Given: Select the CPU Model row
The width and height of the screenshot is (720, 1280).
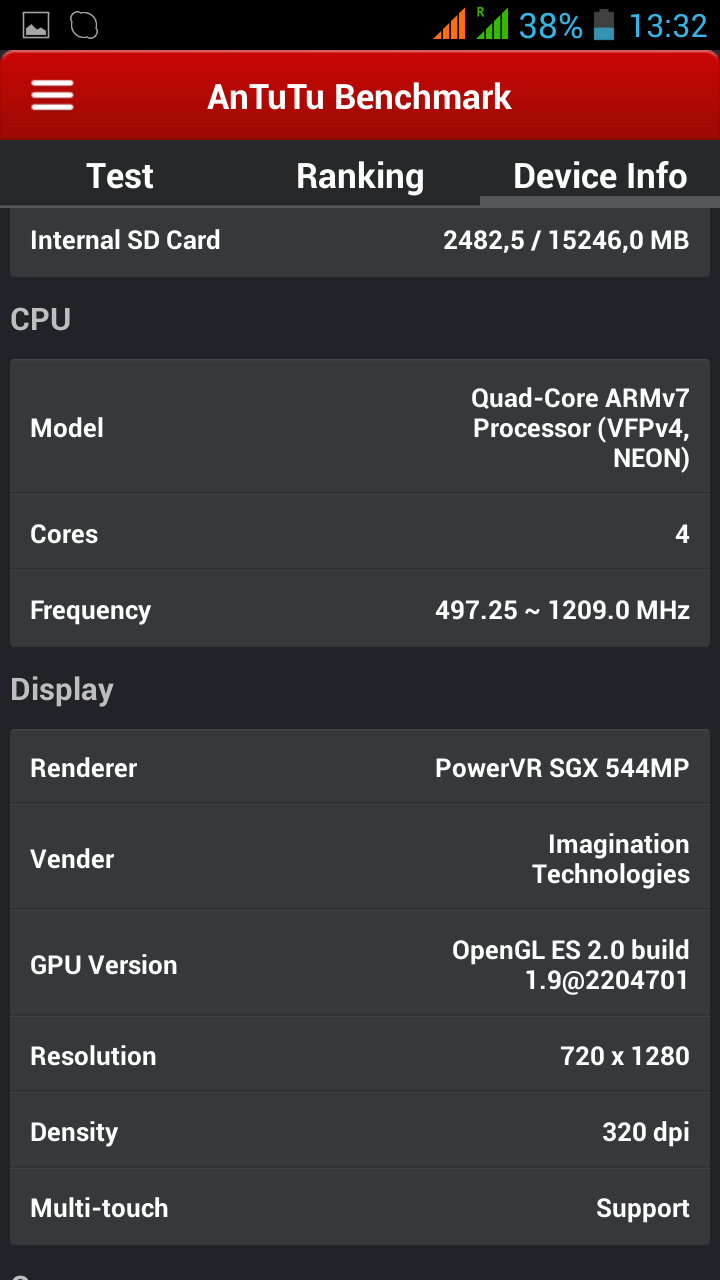Looking at the screenshot, I should tap(360, 428).
